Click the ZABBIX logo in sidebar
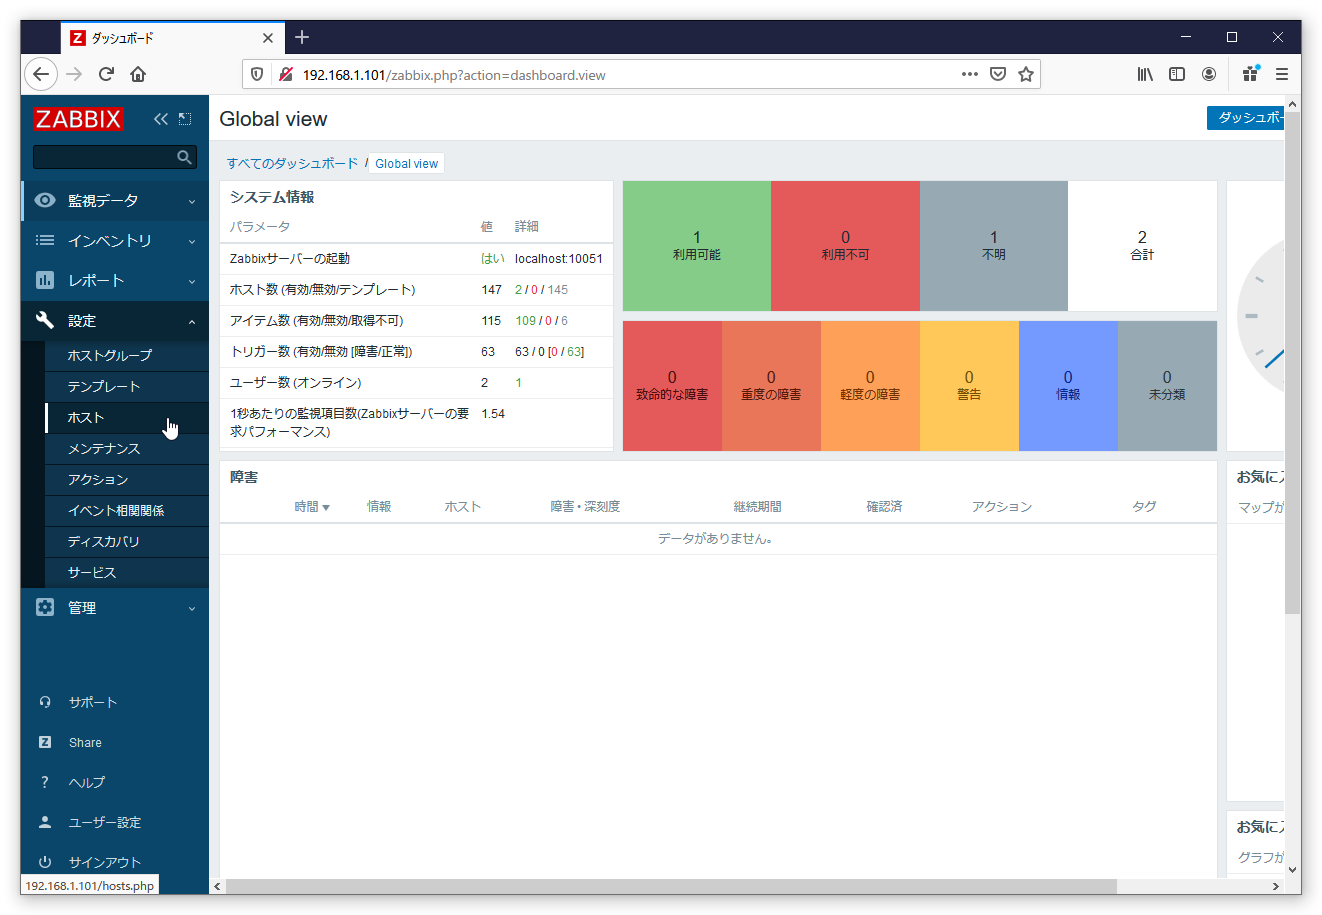Screen dimensions: 1322x915 coord(78,119)
